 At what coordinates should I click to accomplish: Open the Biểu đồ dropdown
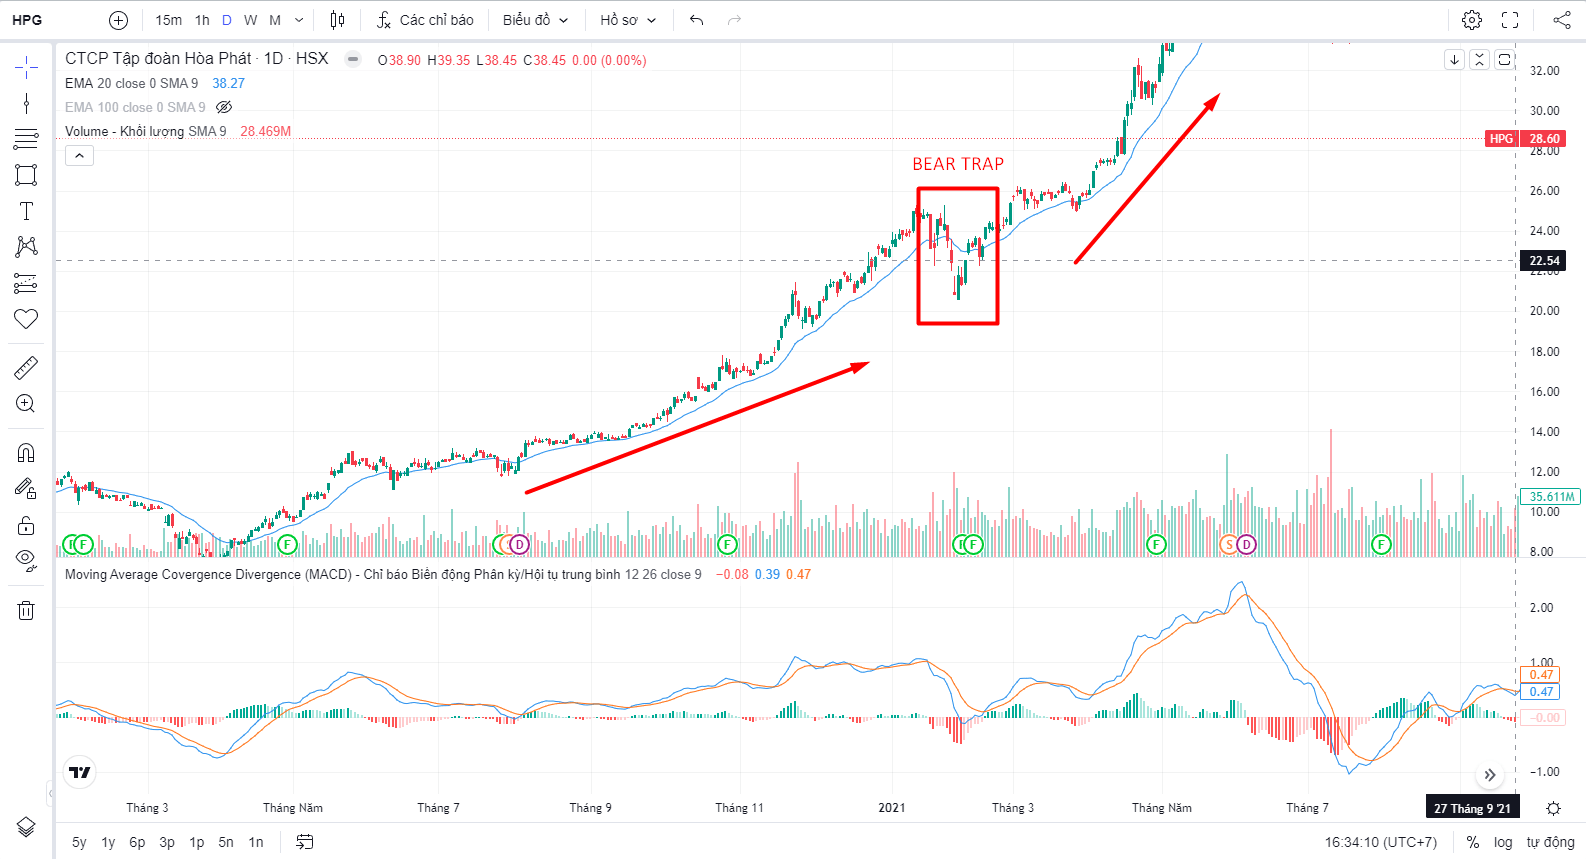(x=535, y=20)
